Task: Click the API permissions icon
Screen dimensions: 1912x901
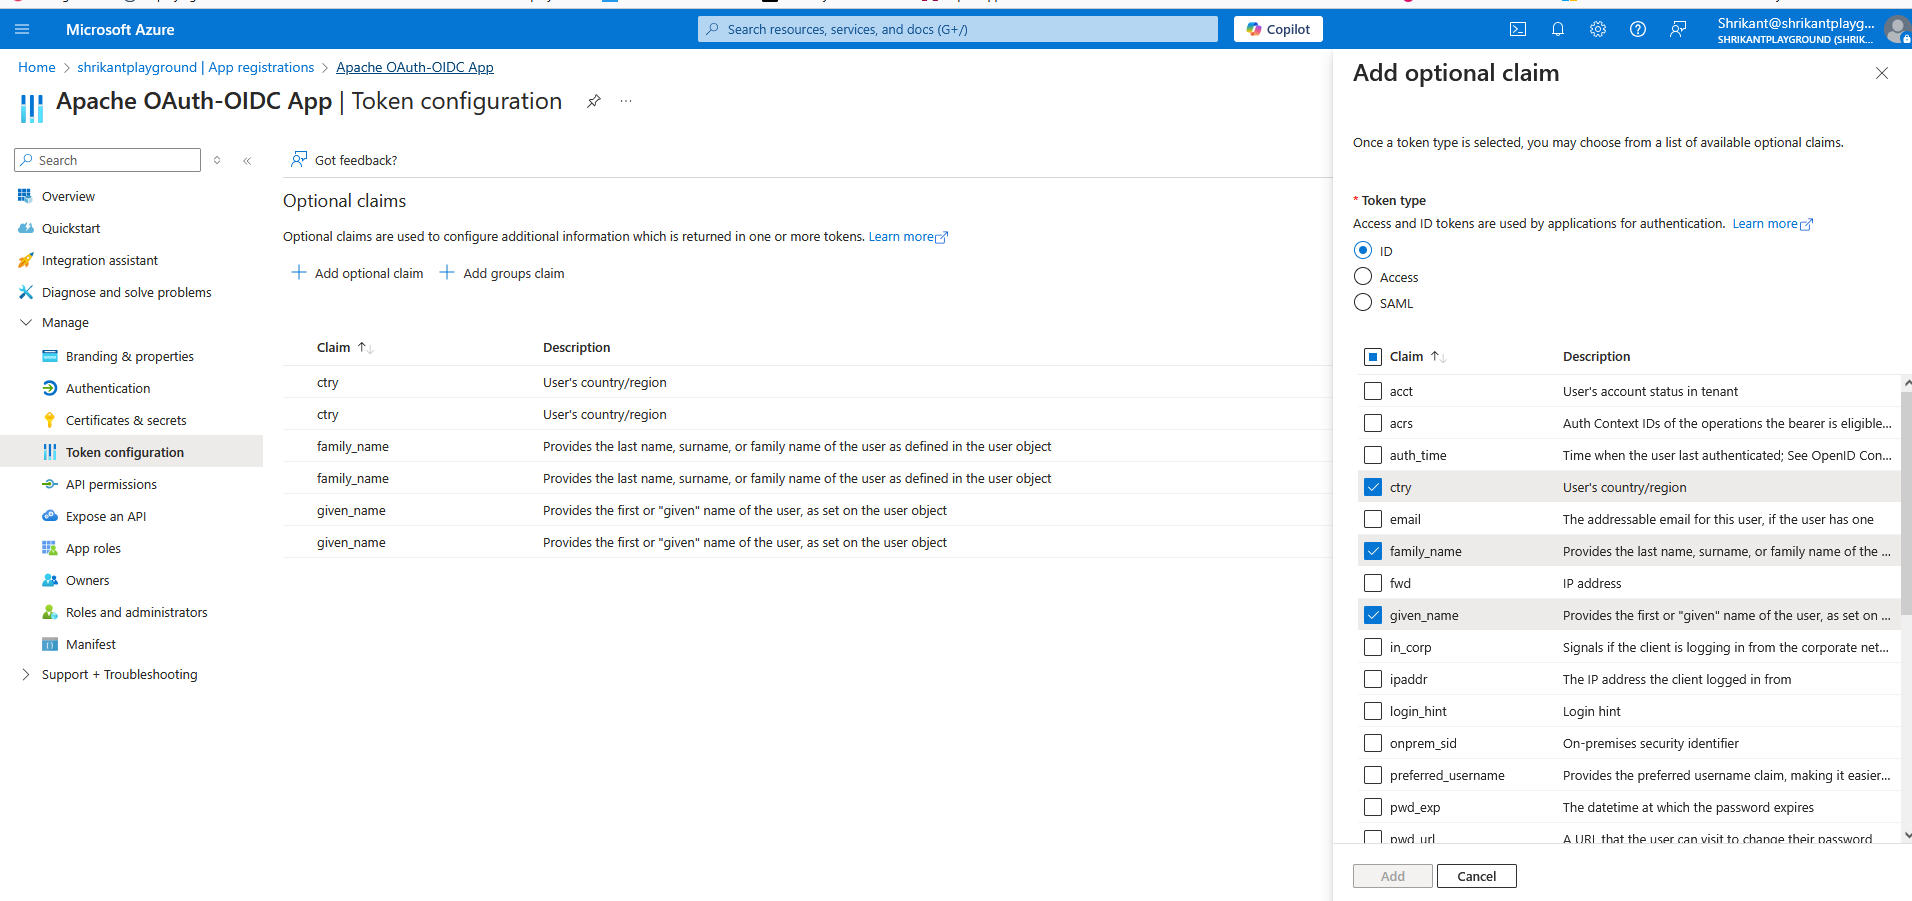Action: point(49,484)
